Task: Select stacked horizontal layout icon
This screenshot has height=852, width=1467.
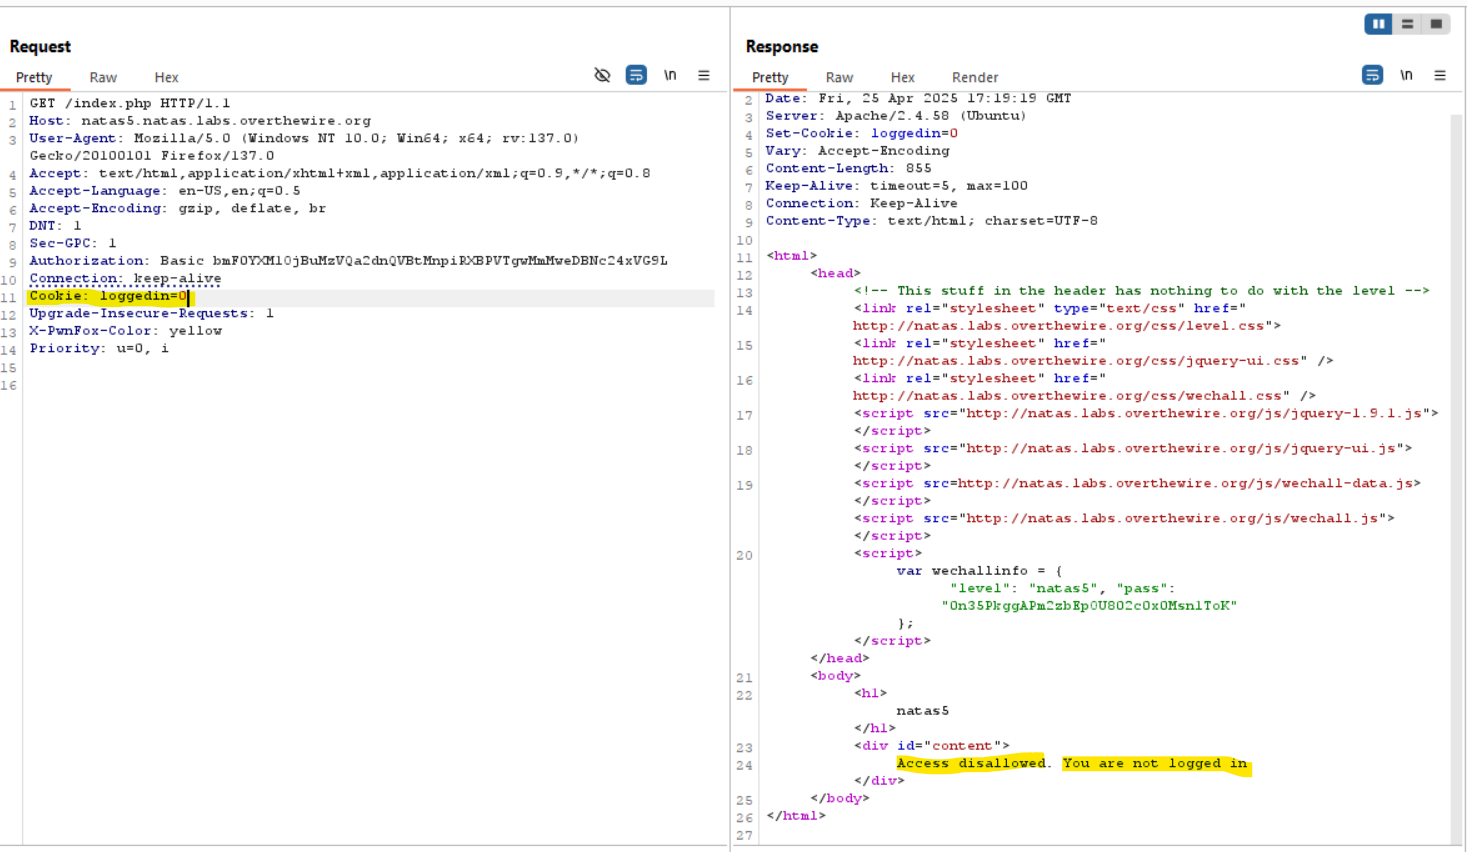Action: click(1407, 24)
